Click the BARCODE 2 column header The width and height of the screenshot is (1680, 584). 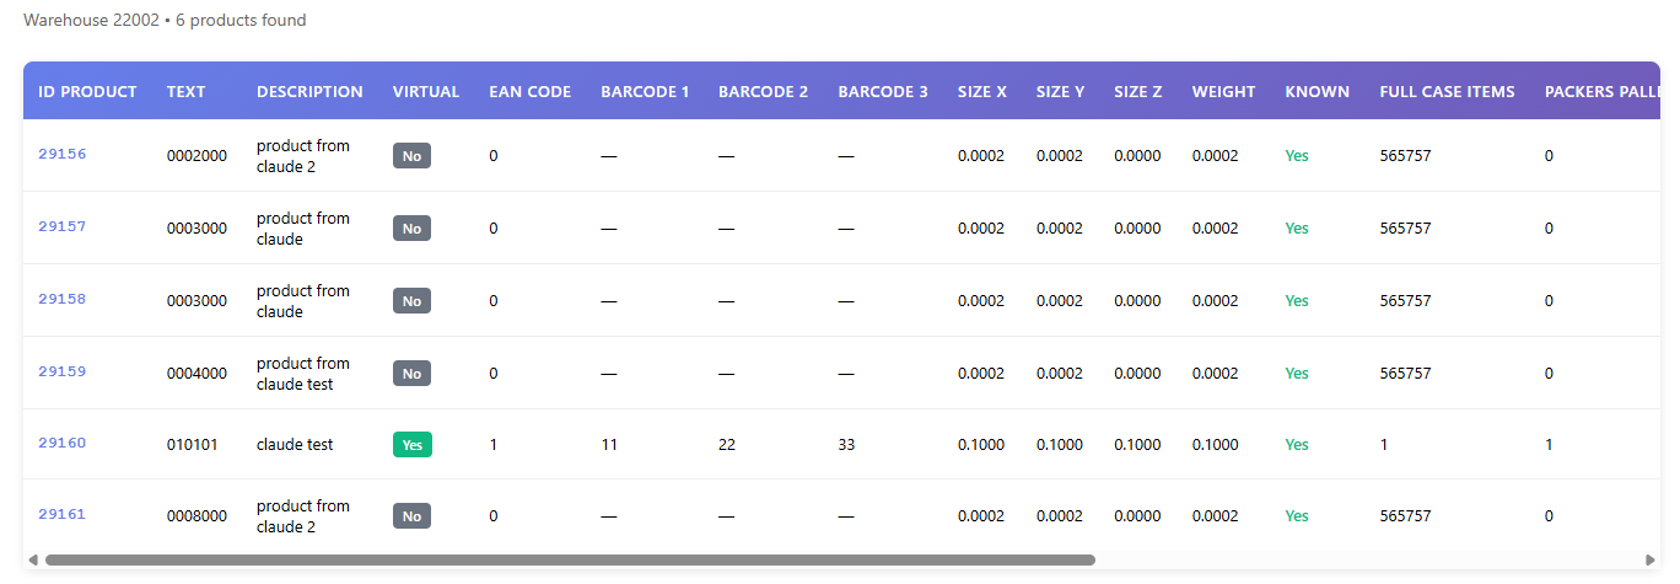pyautogui.click(x=762, y=92)
